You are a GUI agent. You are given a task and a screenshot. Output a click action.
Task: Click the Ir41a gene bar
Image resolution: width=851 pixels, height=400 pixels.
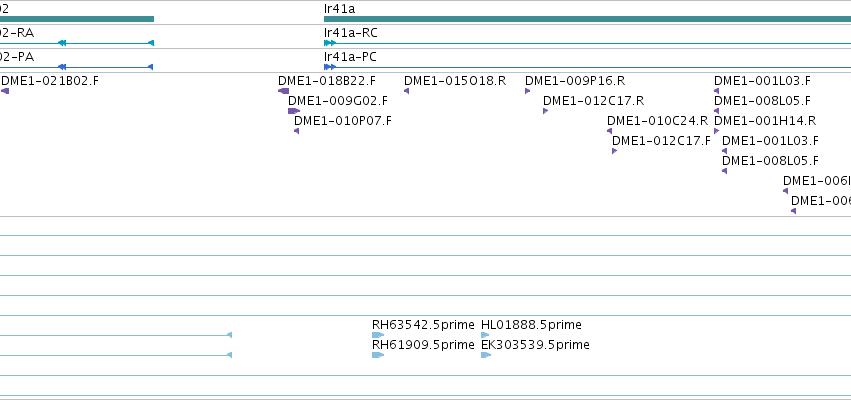587,19
